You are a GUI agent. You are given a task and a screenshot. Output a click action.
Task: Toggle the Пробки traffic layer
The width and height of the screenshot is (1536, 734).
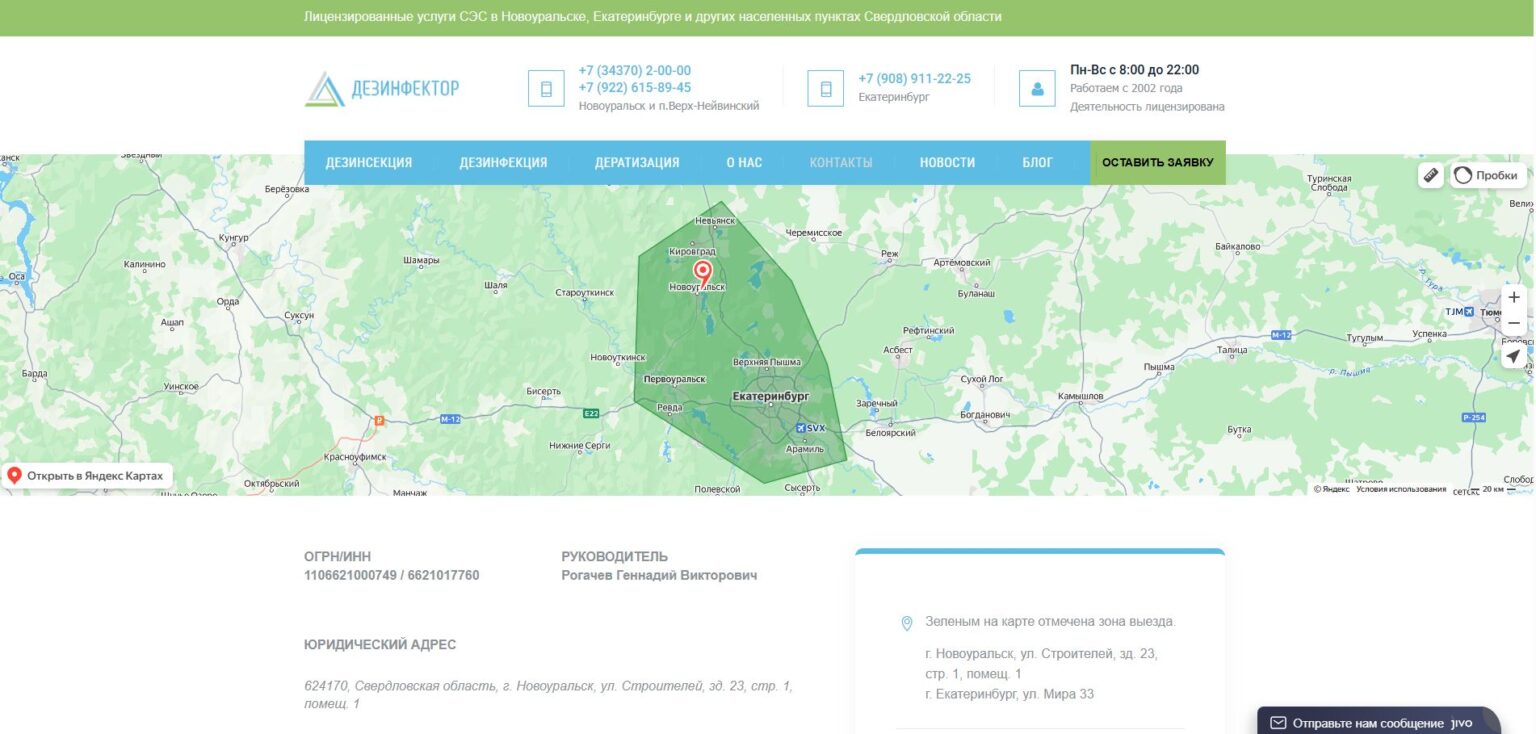click(x=1488, y=175)
